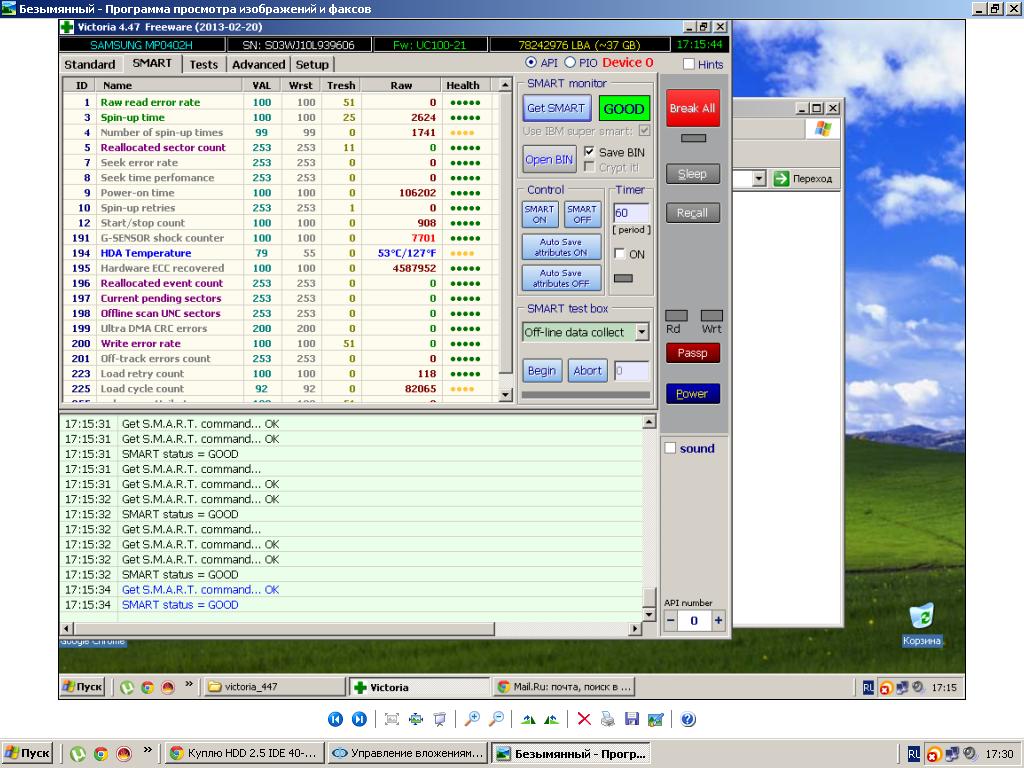Start slideshow using the projector screen icon

[x=439, y=719]
